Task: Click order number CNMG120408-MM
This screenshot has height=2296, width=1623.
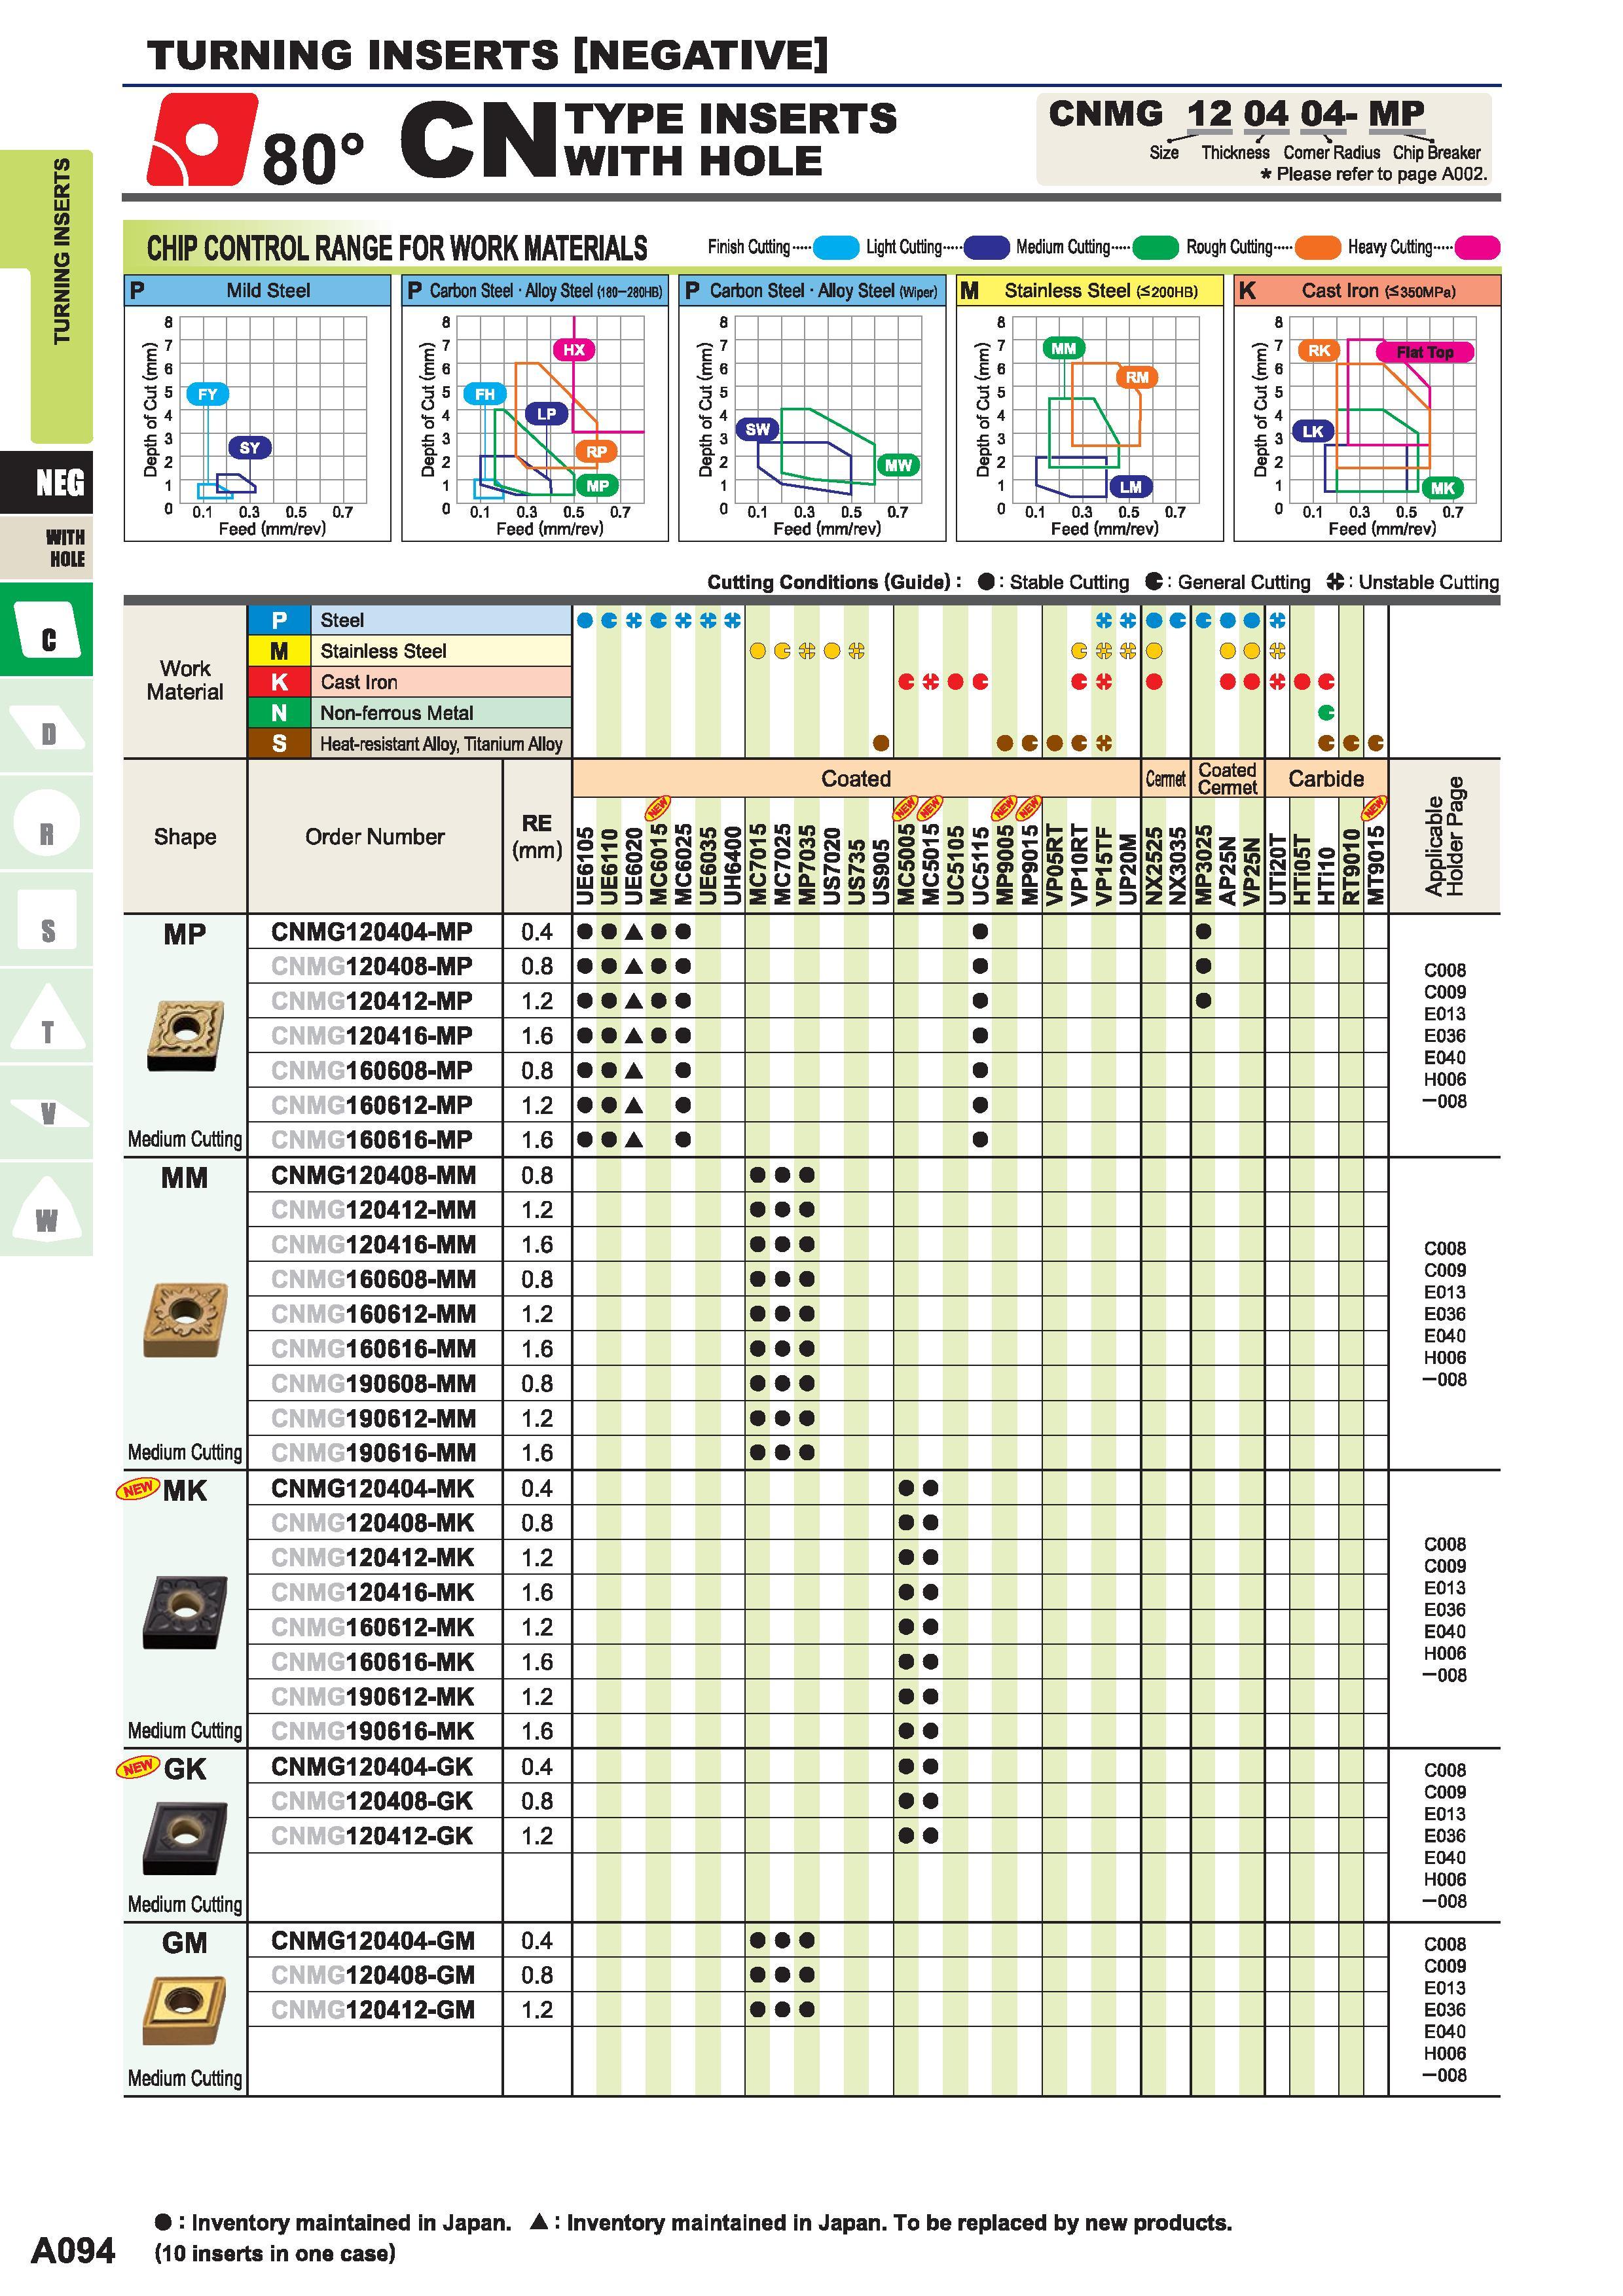Action: coord(373,1174)
